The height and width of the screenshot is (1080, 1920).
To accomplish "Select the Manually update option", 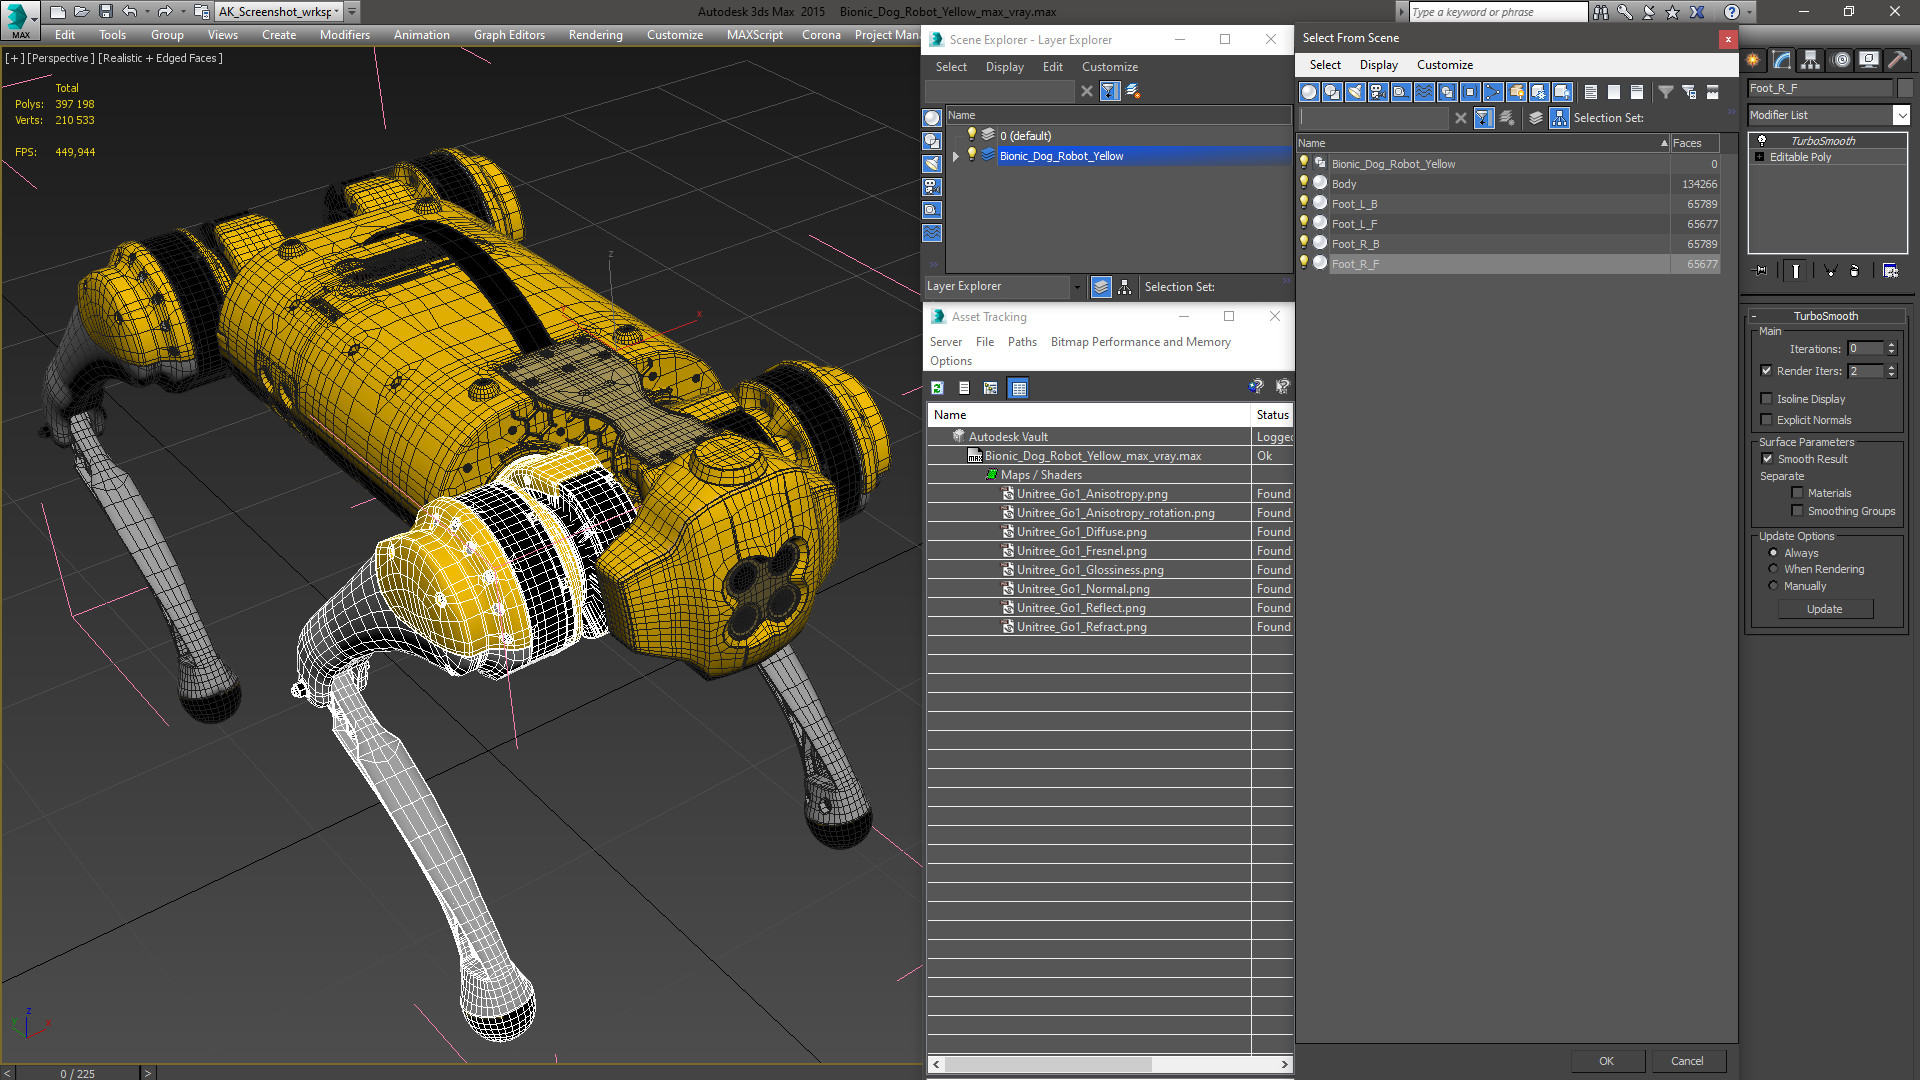I will 1773,586.
